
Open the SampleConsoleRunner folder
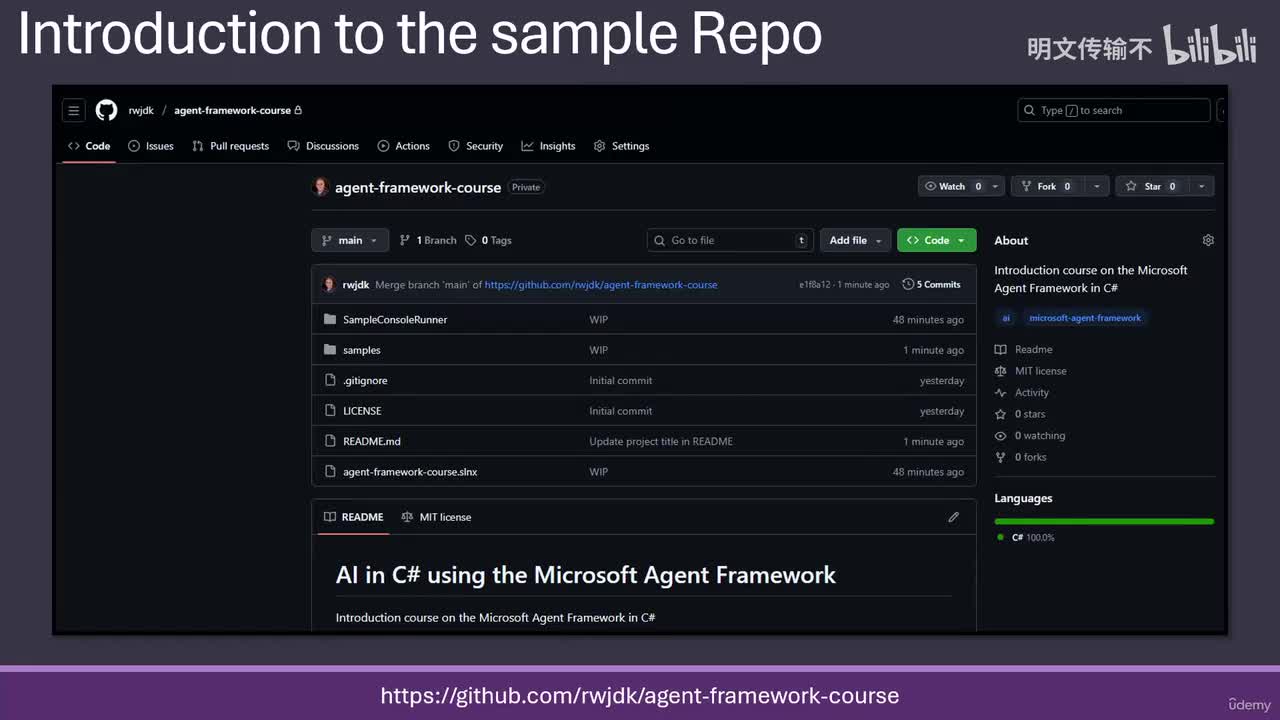coord(395,320)
